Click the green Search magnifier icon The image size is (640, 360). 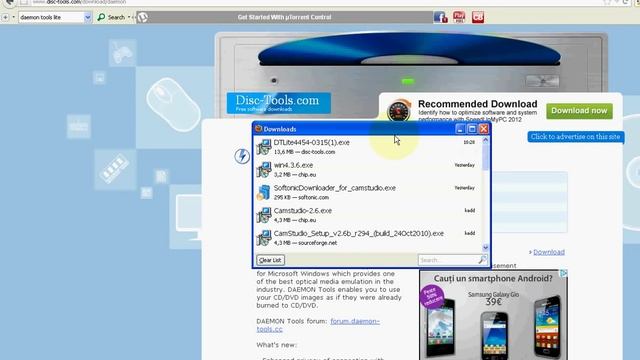click(x=101, y=17)
